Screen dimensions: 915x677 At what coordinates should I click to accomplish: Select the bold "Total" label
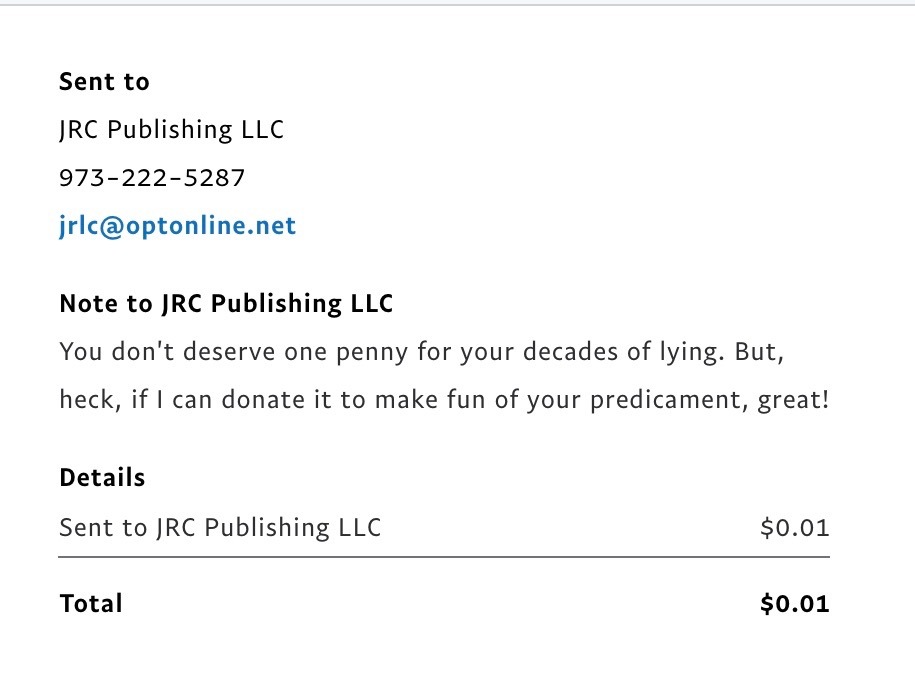[x=91, y=604]
